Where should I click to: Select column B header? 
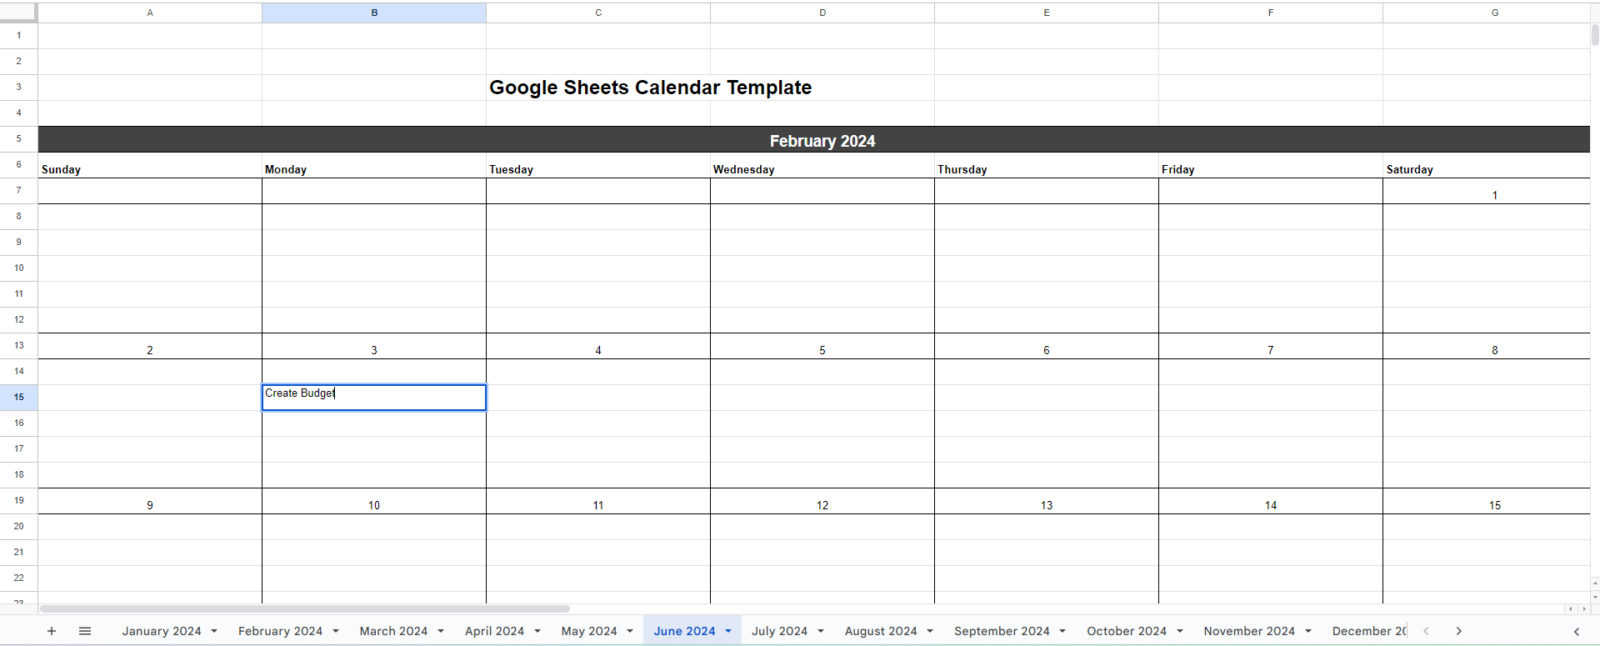[x=374, y=13]
